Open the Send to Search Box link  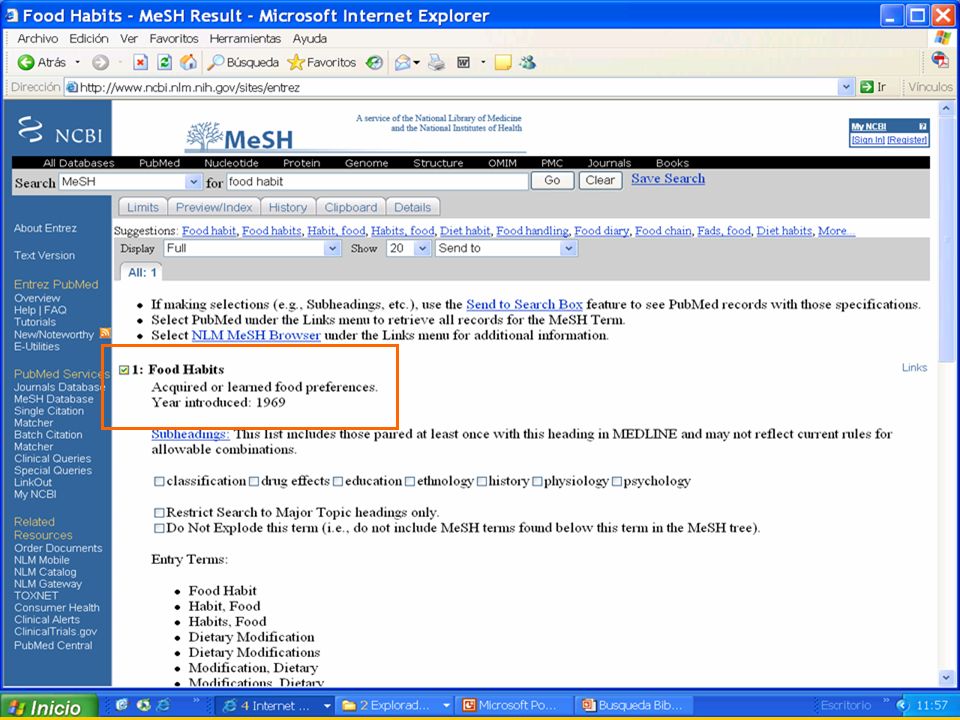pos(524,304)
